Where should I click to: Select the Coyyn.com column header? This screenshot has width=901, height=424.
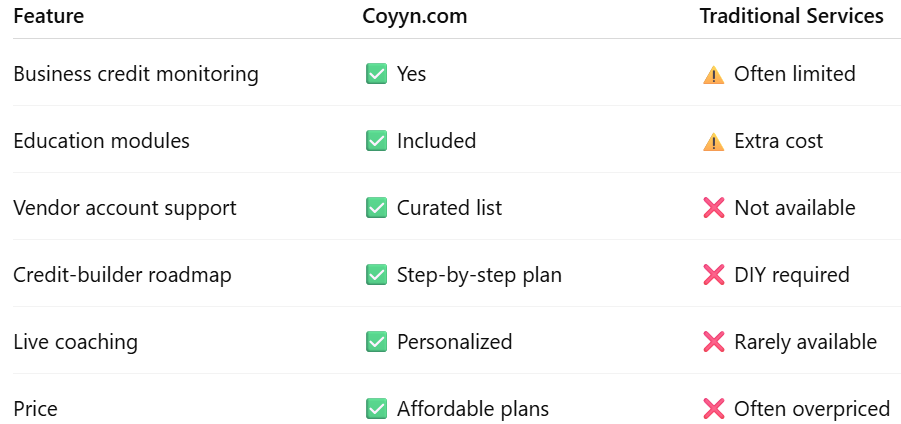tap(414, 17)
